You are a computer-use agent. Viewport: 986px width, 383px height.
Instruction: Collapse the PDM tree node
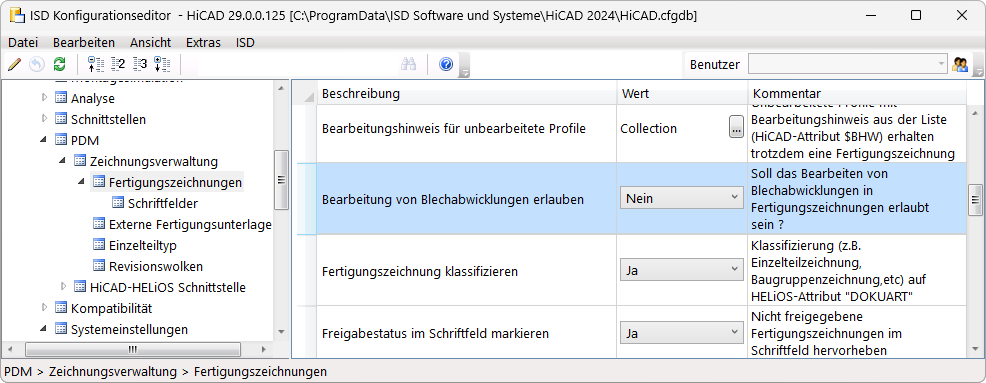44,140
